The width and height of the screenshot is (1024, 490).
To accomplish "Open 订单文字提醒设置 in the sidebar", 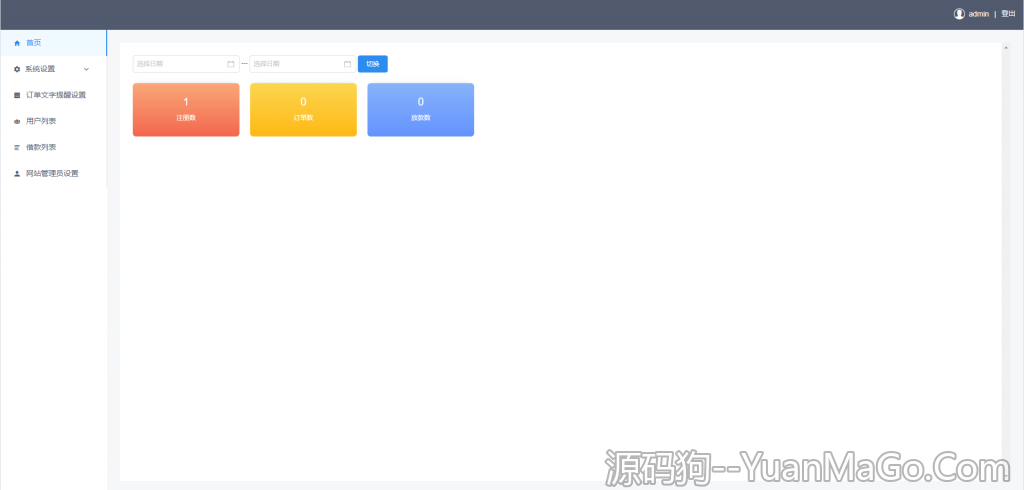I will pos(53,95).
